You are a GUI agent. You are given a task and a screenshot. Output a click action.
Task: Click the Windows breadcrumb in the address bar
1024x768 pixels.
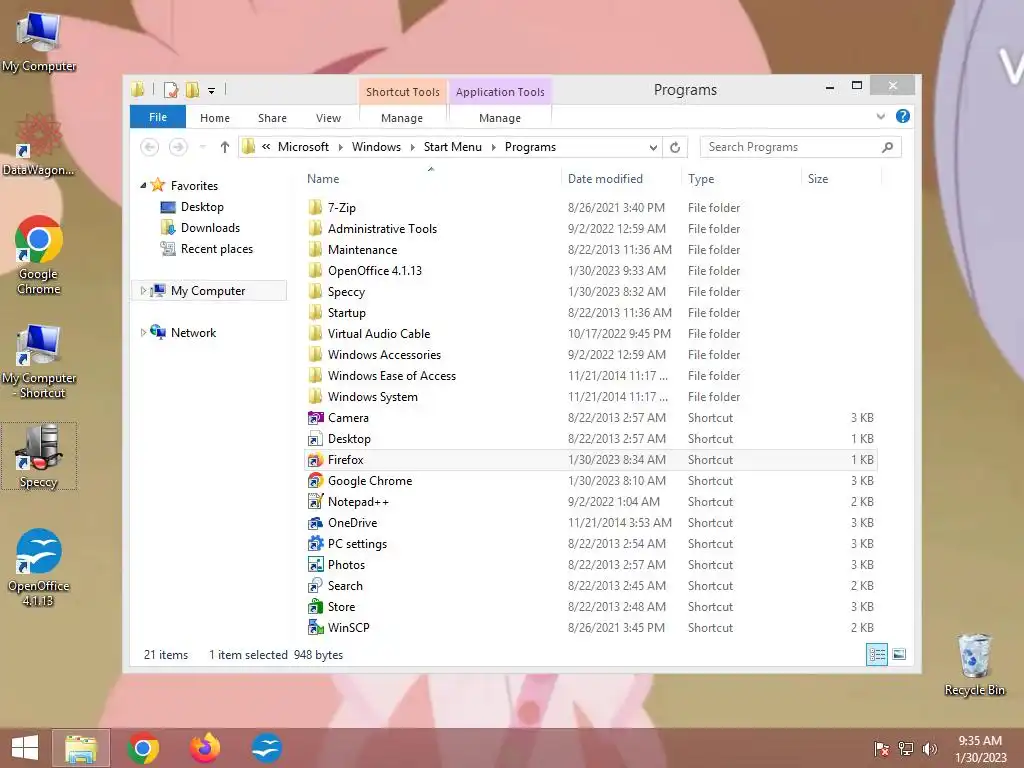(x=376, y=147)
